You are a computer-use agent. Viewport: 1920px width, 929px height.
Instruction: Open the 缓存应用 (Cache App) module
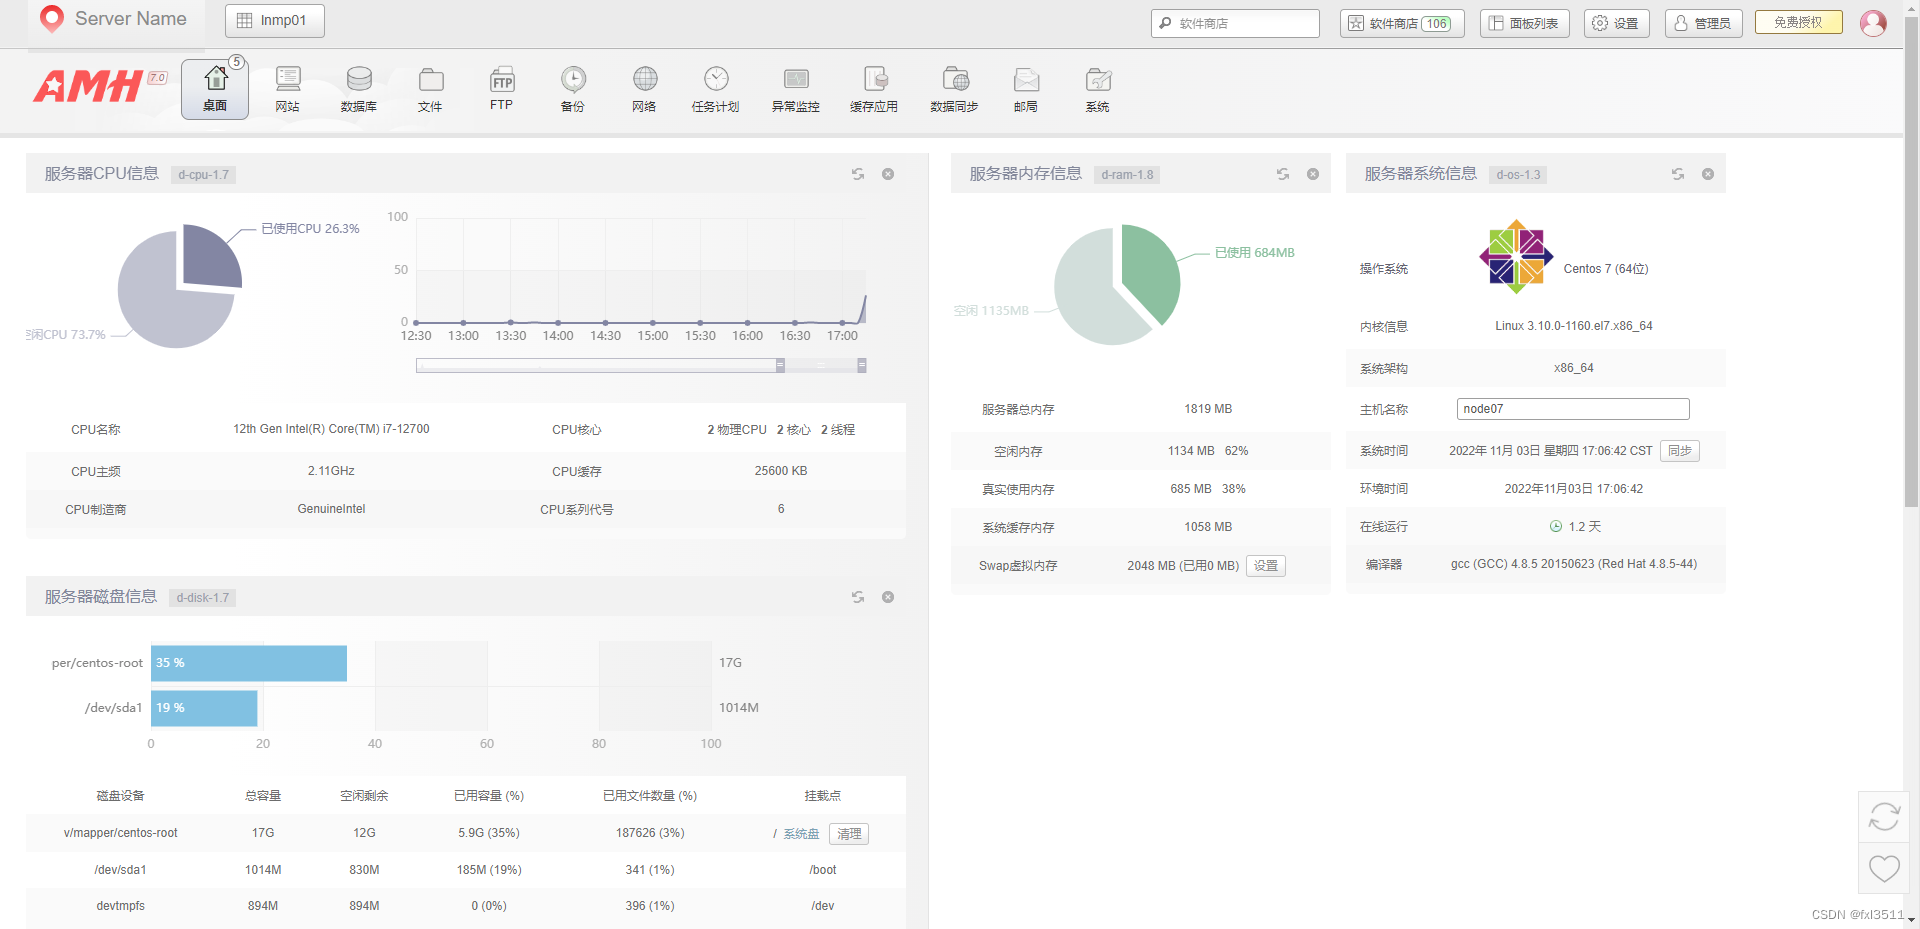tap(874, 88)
